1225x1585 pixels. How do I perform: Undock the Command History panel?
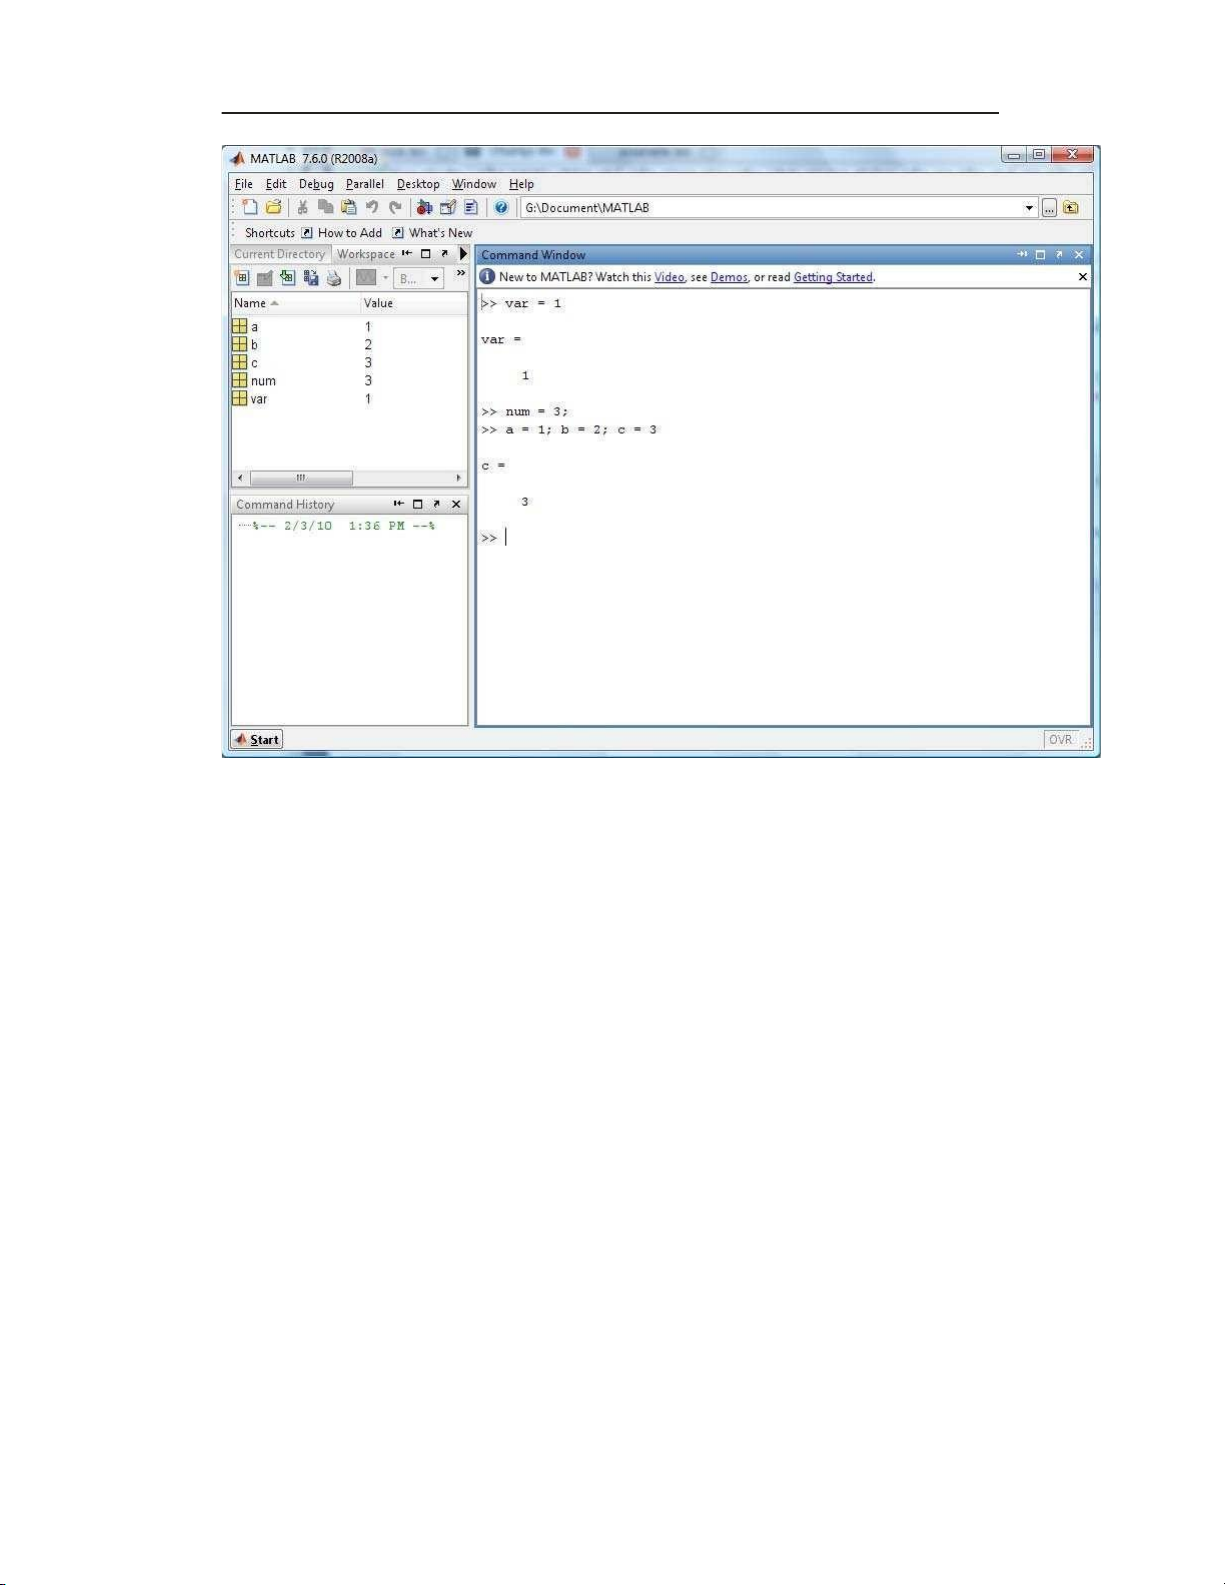437,504
